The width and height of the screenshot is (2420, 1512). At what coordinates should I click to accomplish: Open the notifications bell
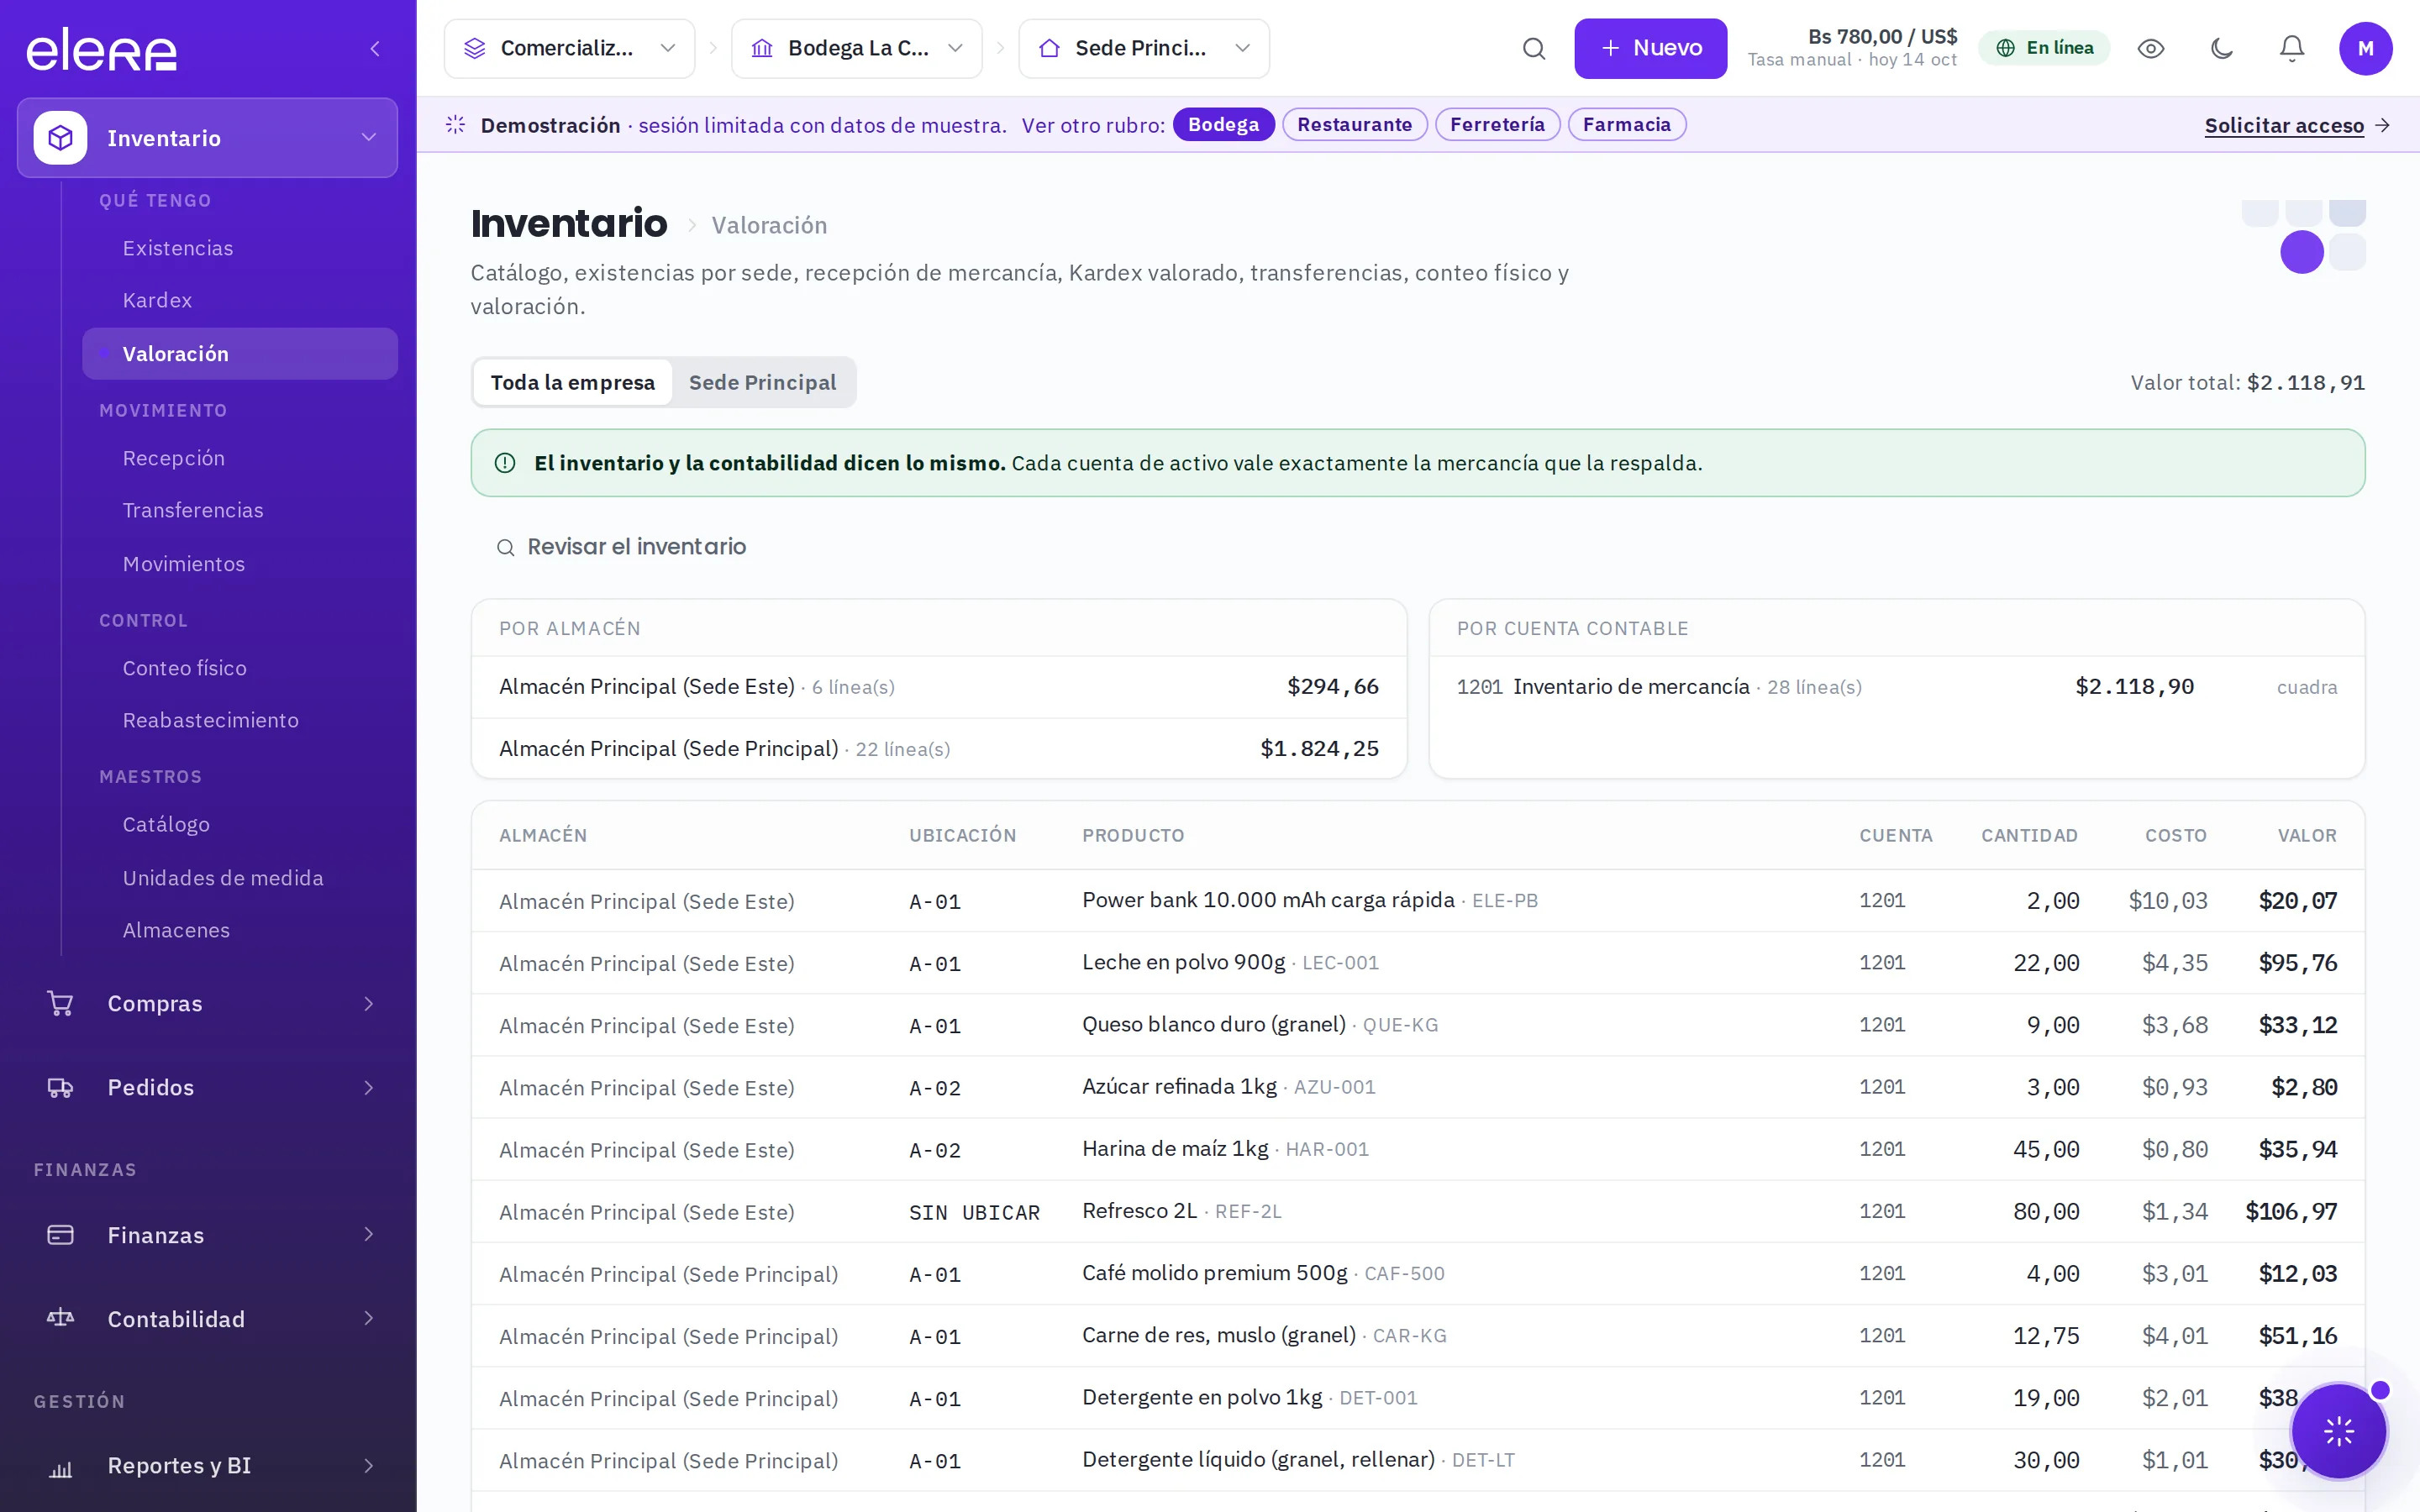[x=2292, y=48]
